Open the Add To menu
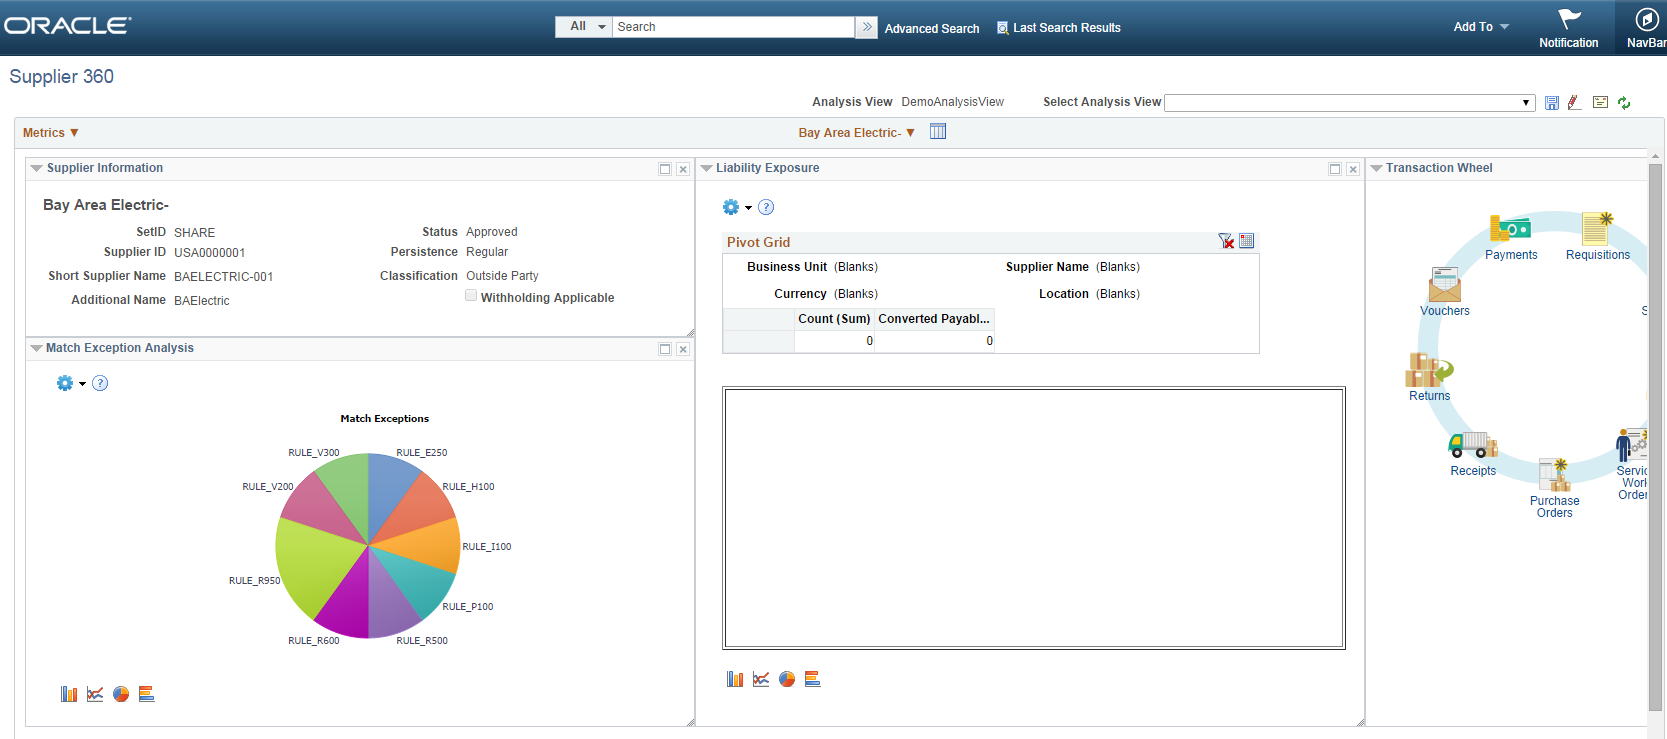Screen dimensions: 1667x739 tap(1481, 27)
